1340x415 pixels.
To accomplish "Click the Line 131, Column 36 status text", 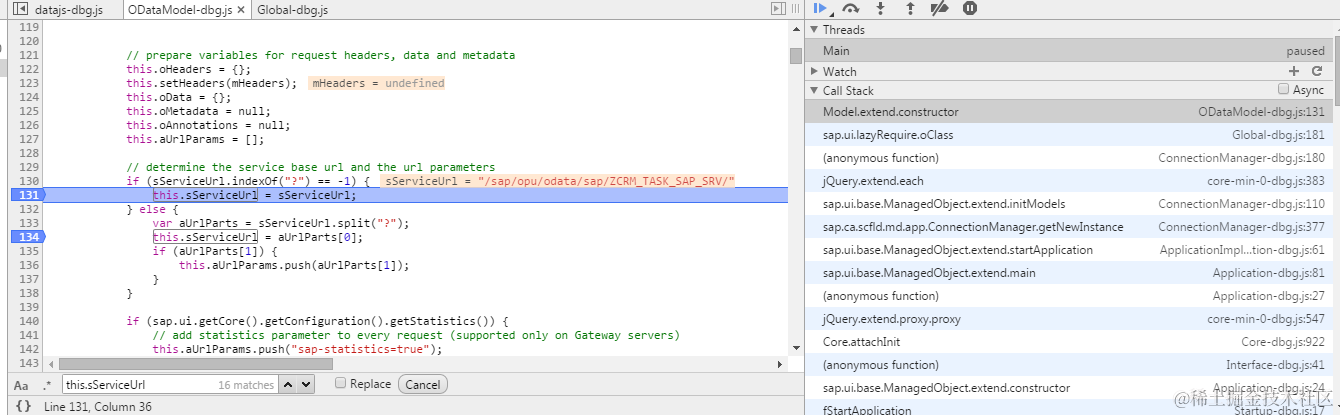I will point(99,406).
